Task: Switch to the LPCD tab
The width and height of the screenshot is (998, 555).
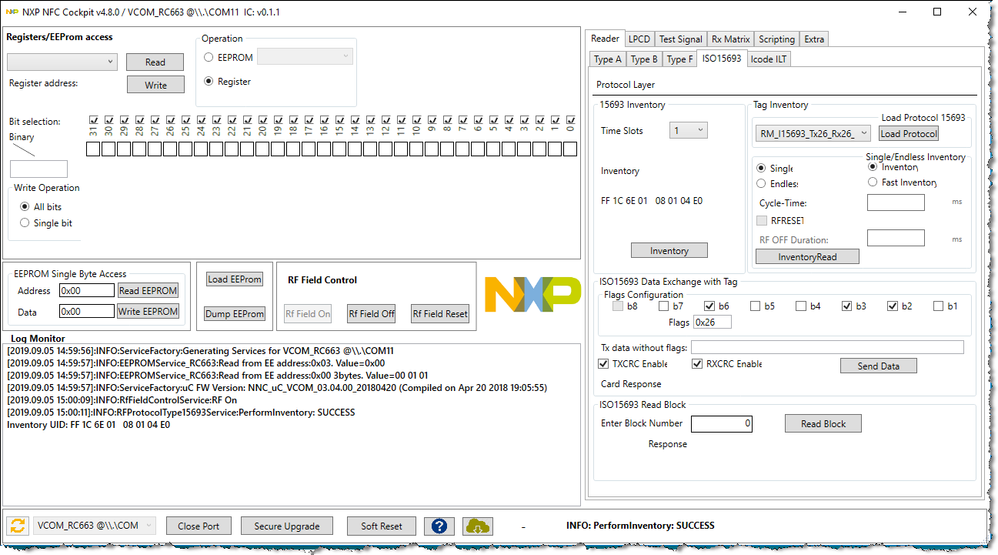Action: tap(639, 39)
